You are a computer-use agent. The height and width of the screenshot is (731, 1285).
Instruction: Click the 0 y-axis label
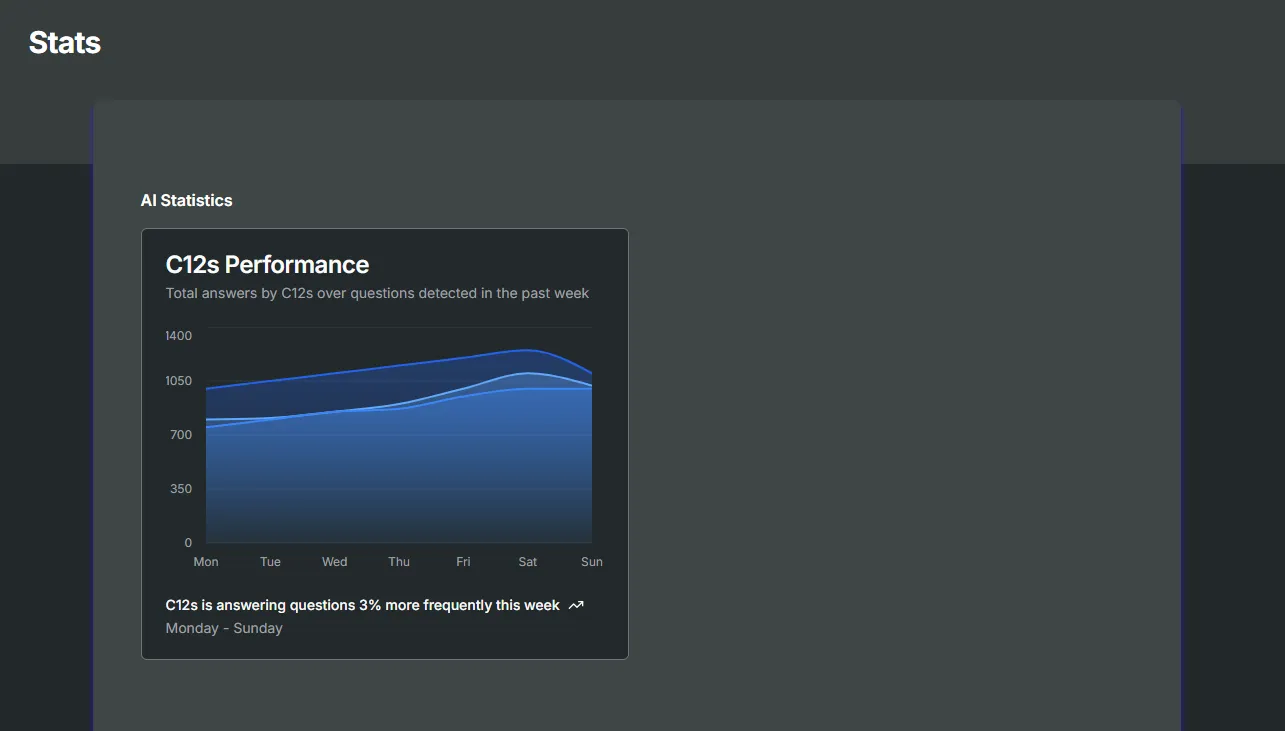coord(188,543)
